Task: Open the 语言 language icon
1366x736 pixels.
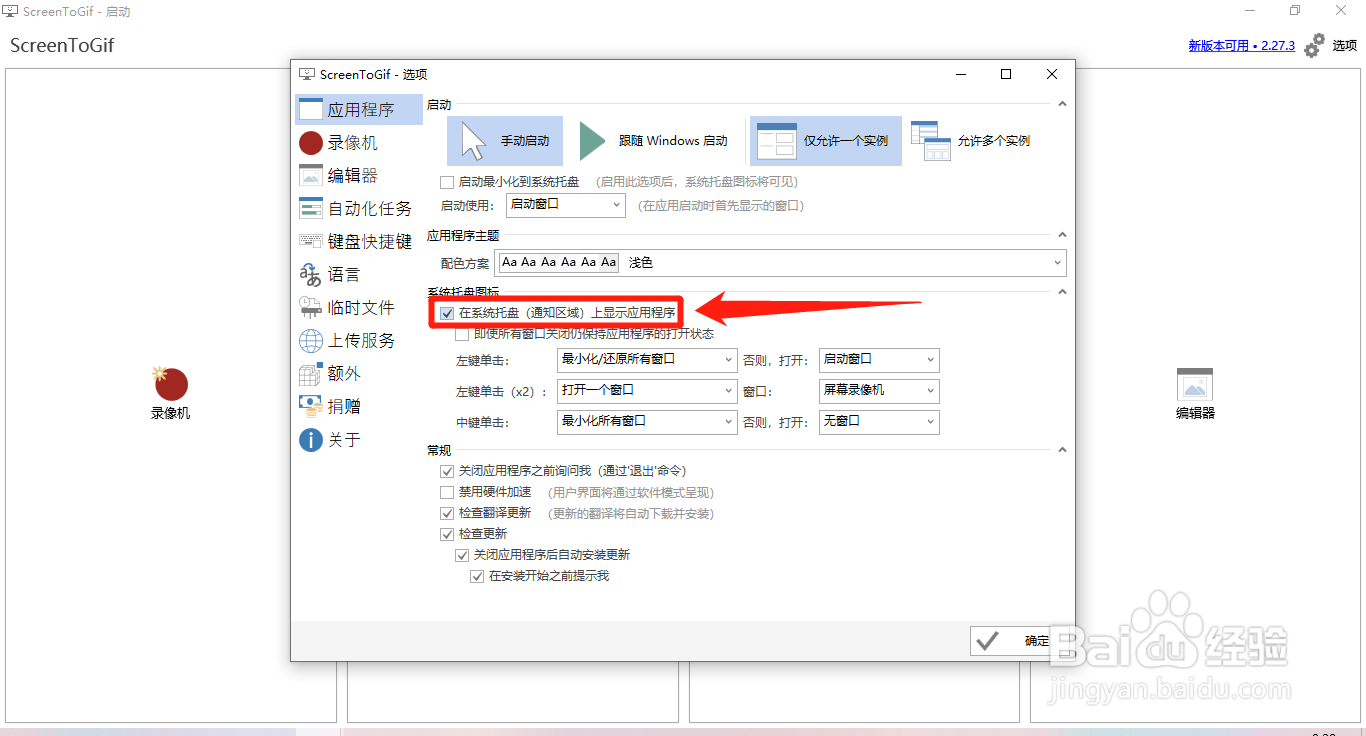Action: coord(311,274)
